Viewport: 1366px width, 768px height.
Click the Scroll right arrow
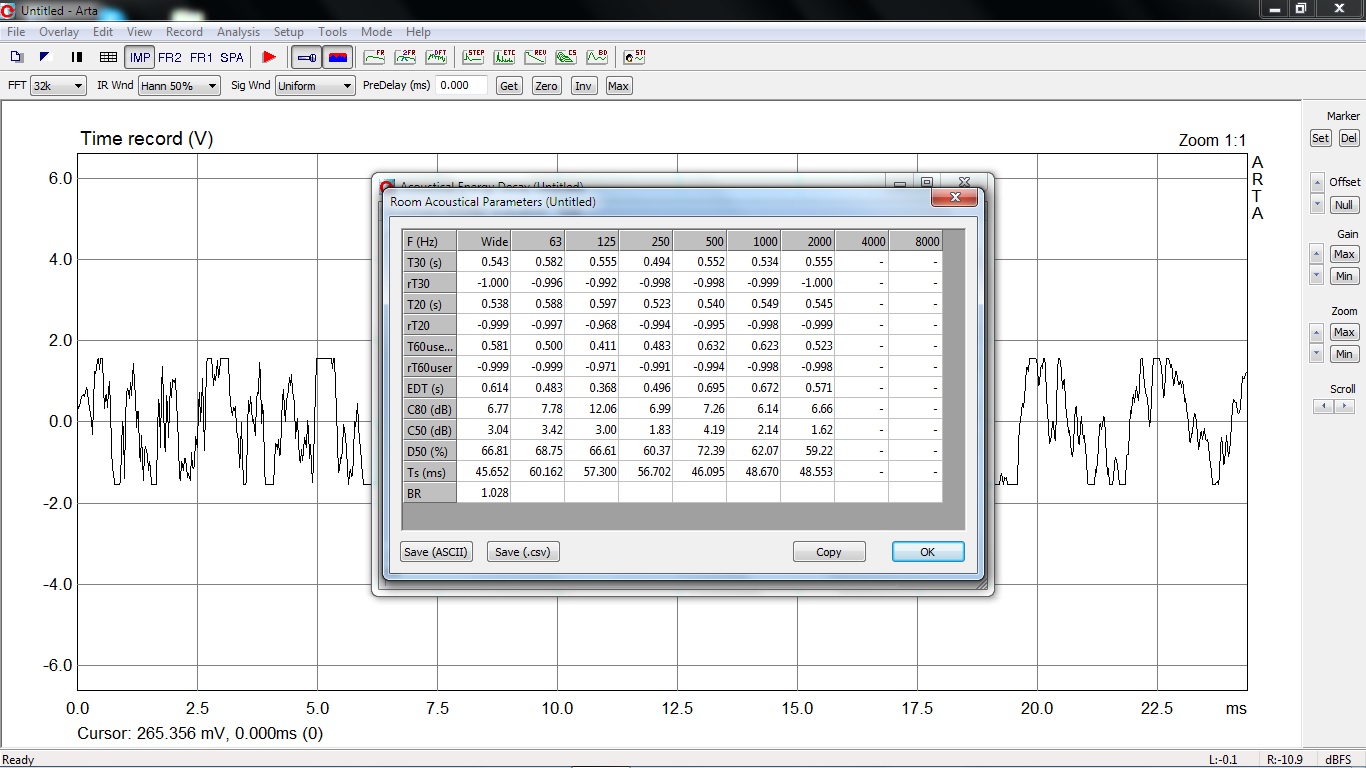pyautogui.click(x=1345, y=406)
